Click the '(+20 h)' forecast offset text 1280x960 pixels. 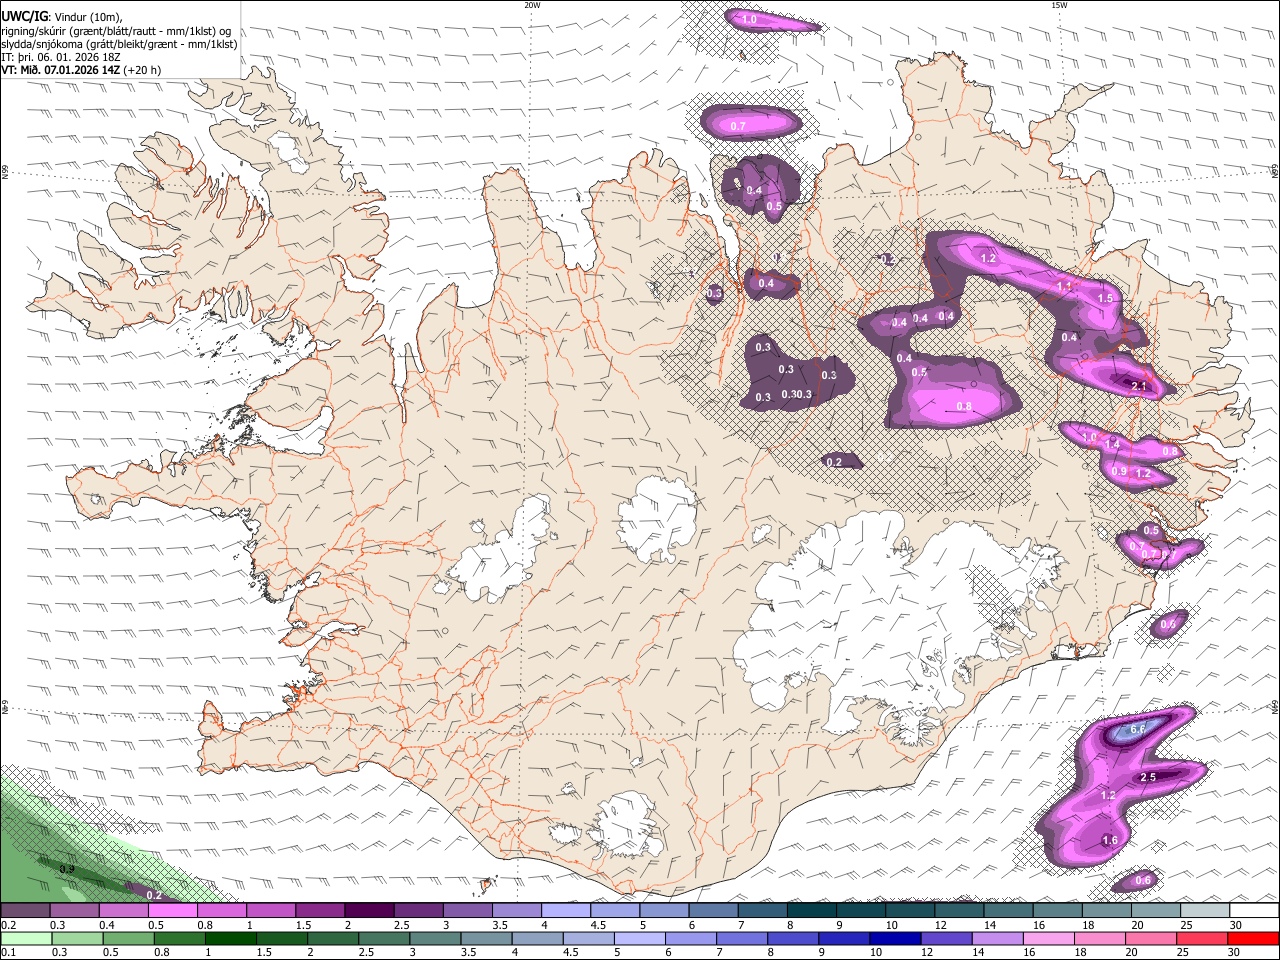(143, 70)
